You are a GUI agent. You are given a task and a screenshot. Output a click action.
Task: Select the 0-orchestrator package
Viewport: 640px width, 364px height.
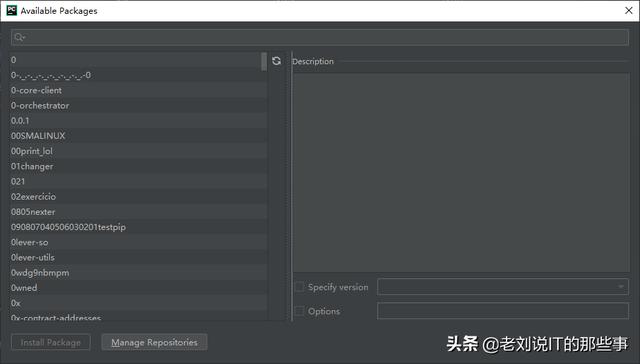pyautogui.click(x=138, y=105)
